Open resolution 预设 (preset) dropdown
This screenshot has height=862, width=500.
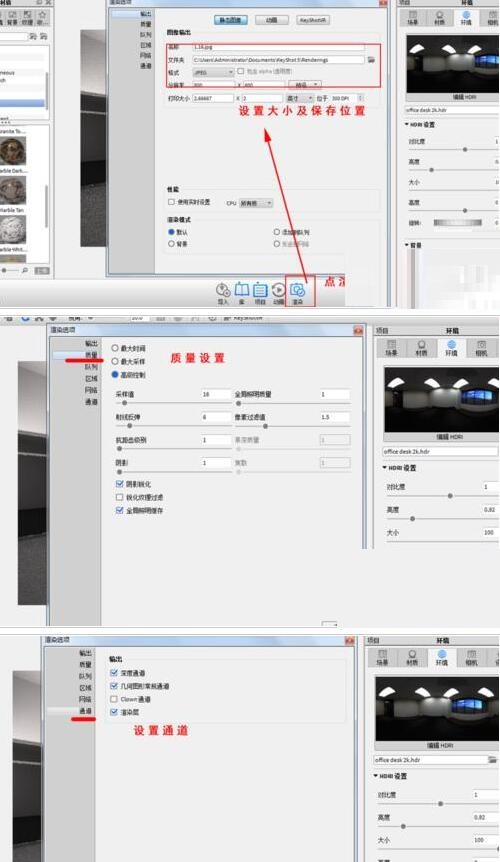point(305,85)
